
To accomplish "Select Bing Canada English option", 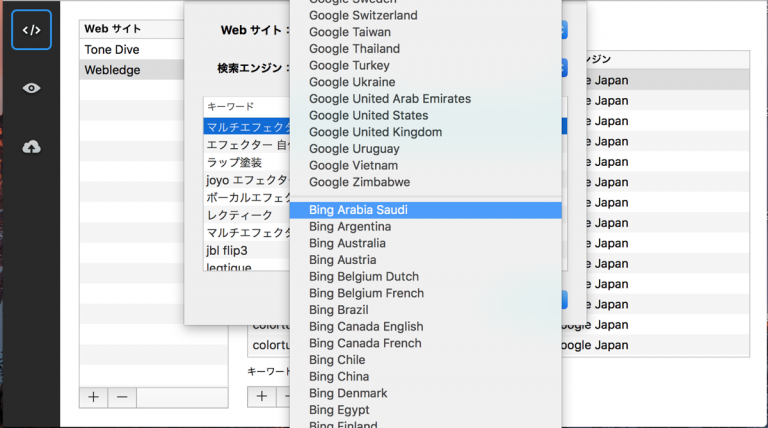I will (x=366, y=326).
